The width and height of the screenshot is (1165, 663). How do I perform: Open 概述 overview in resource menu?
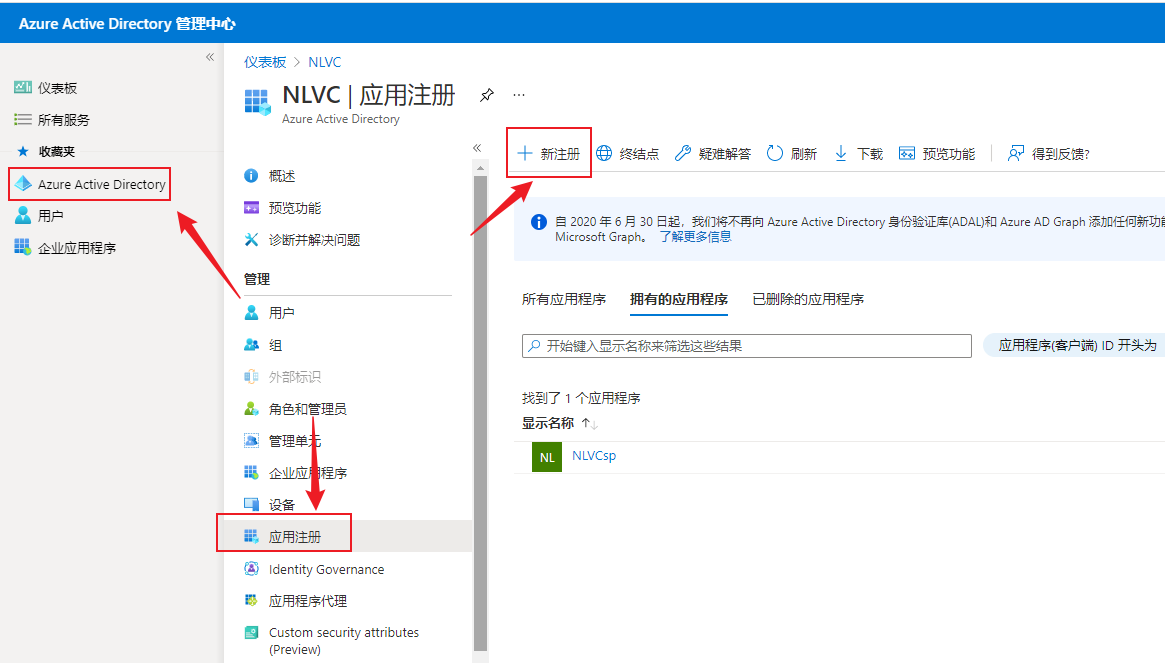pyautogui.click(x=270, y=176)
